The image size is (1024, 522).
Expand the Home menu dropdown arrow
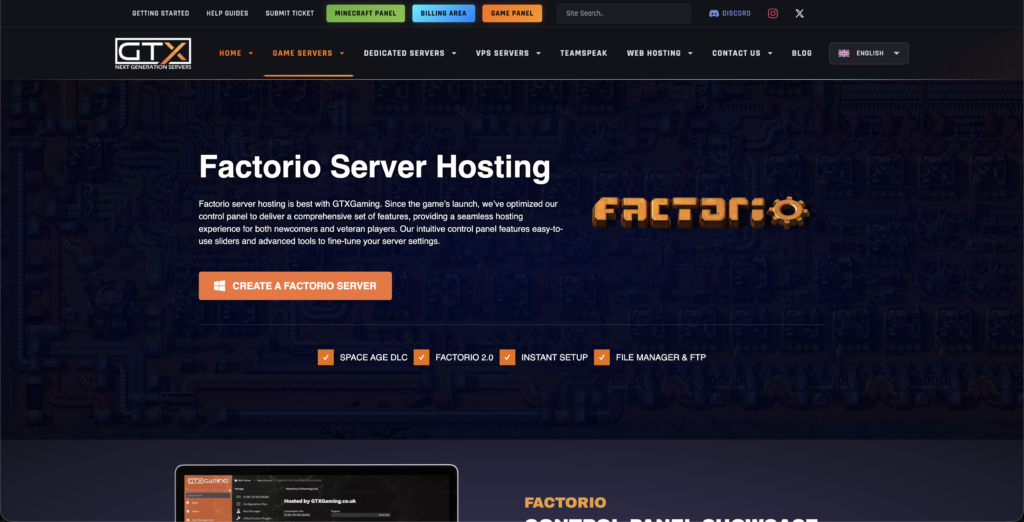click(251, 54)
